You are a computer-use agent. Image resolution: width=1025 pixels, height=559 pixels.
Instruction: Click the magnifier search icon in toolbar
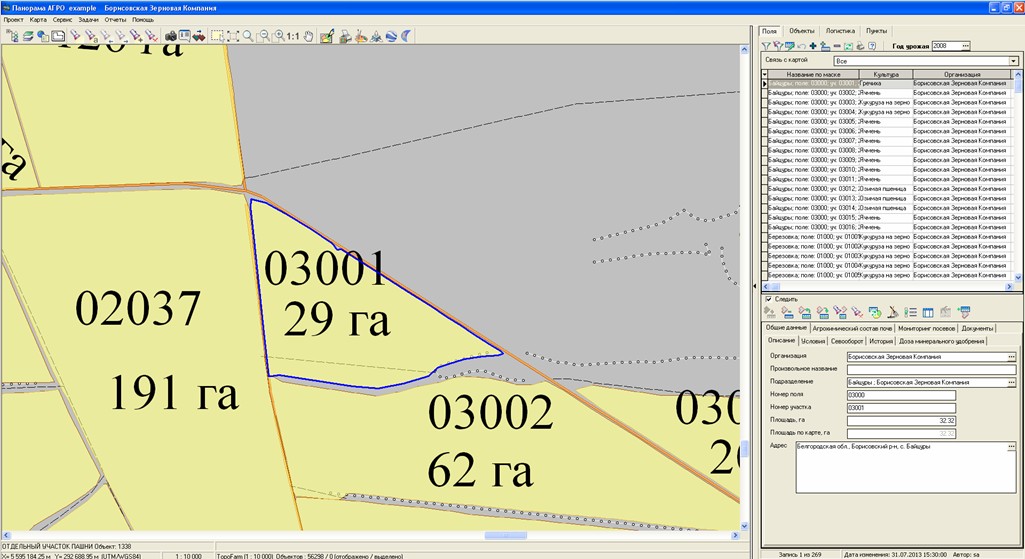click(248, 36)
